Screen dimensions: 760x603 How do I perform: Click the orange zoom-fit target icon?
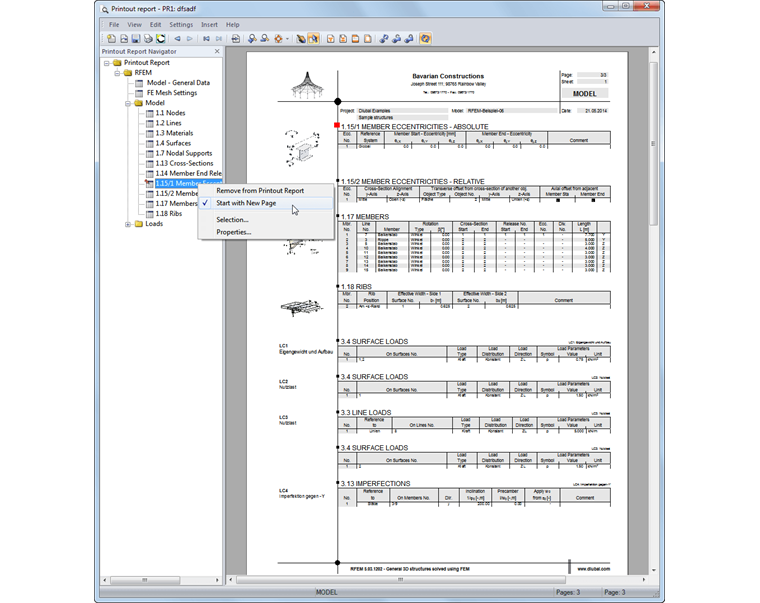click(278, 39)
